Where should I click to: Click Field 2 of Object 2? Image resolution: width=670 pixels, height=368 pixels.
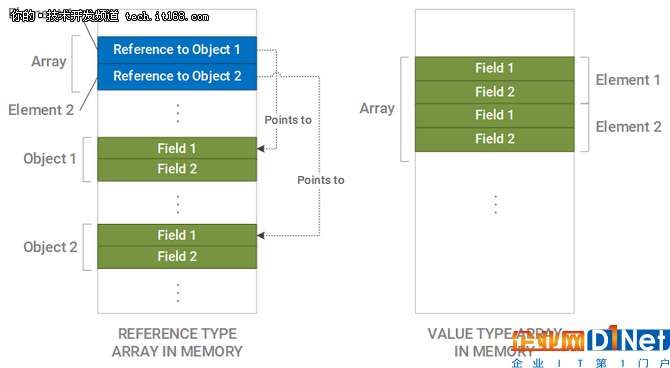coord(177,257)
